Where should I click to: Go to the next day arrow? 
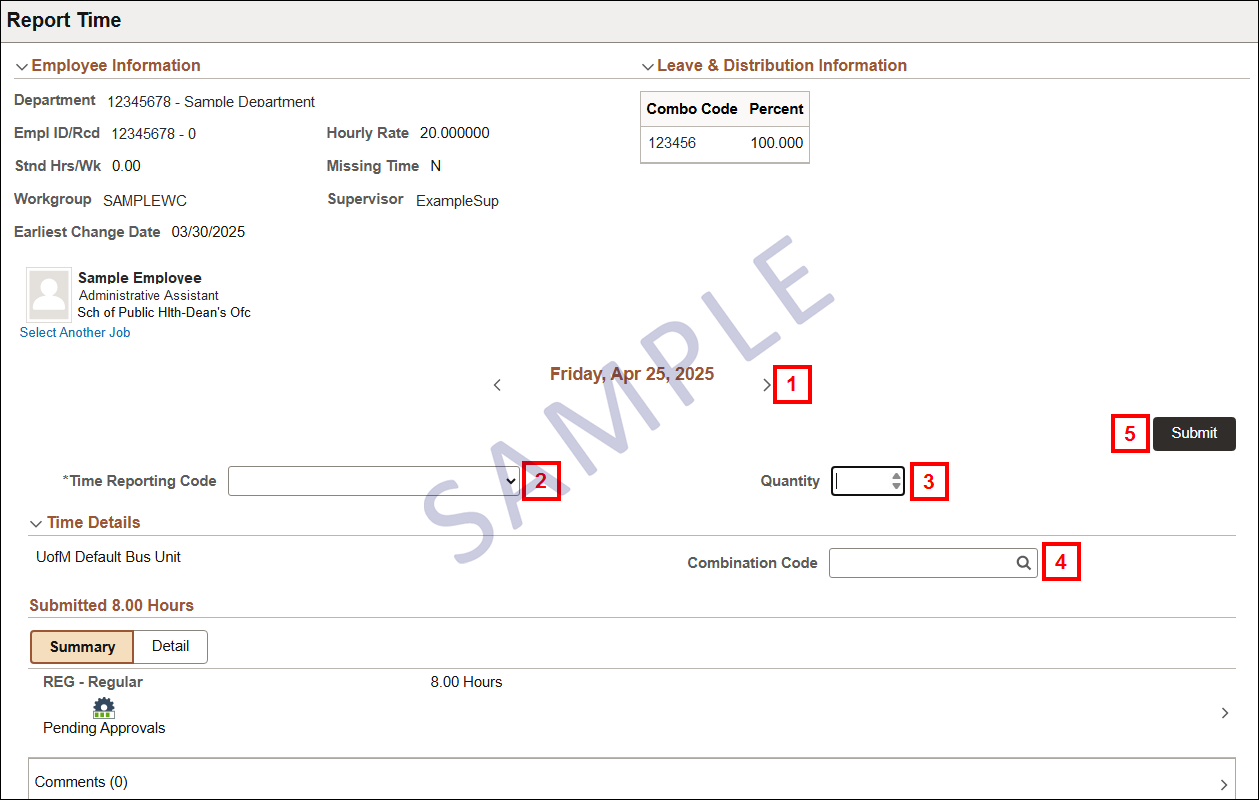click(767, 385)
